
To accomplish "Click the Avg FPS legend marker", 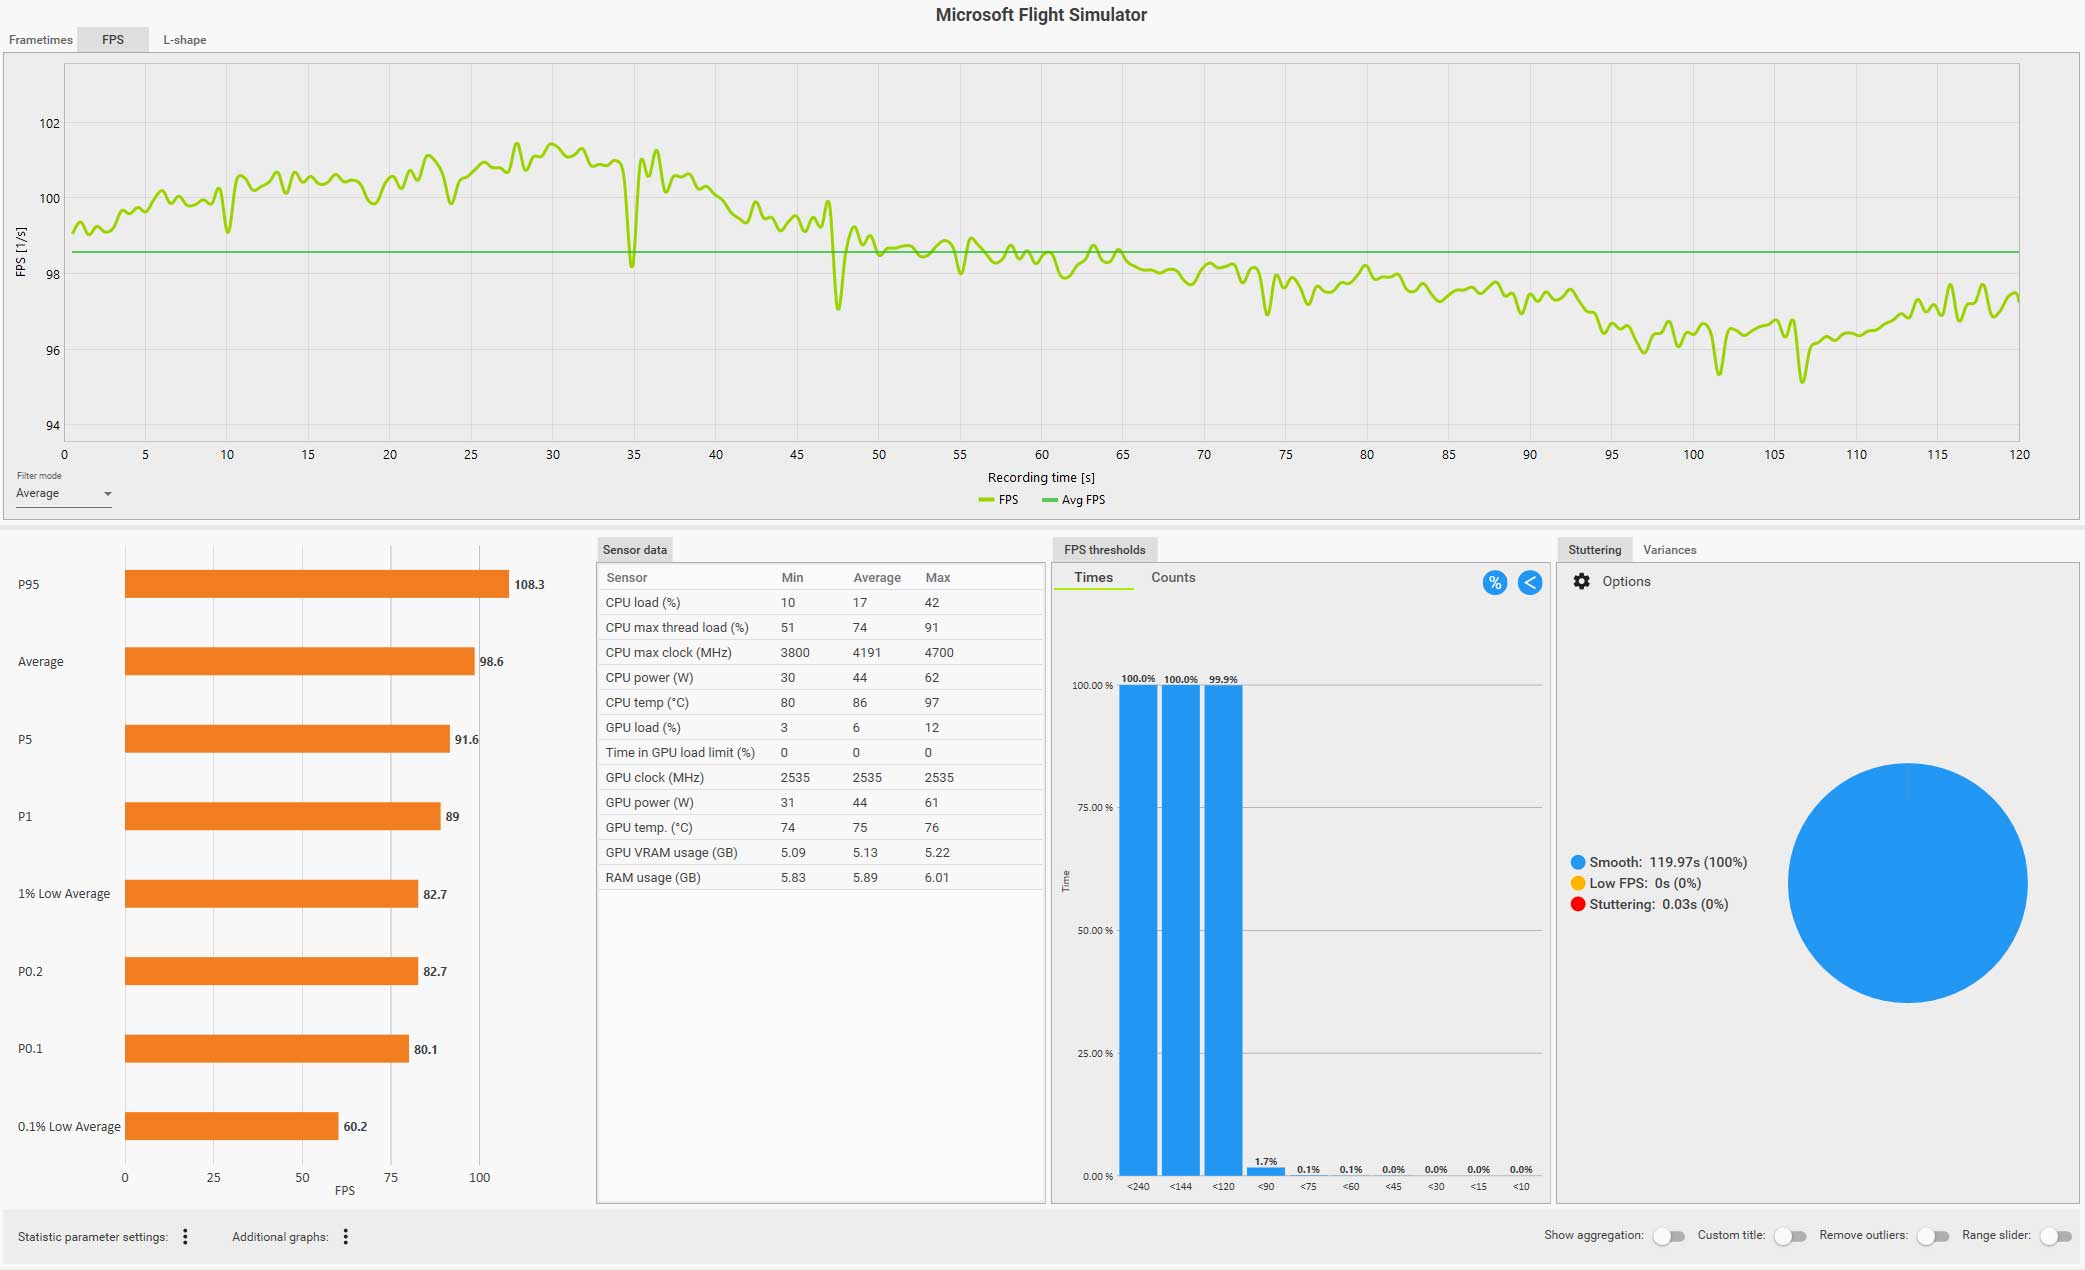I will (1049, 500).
